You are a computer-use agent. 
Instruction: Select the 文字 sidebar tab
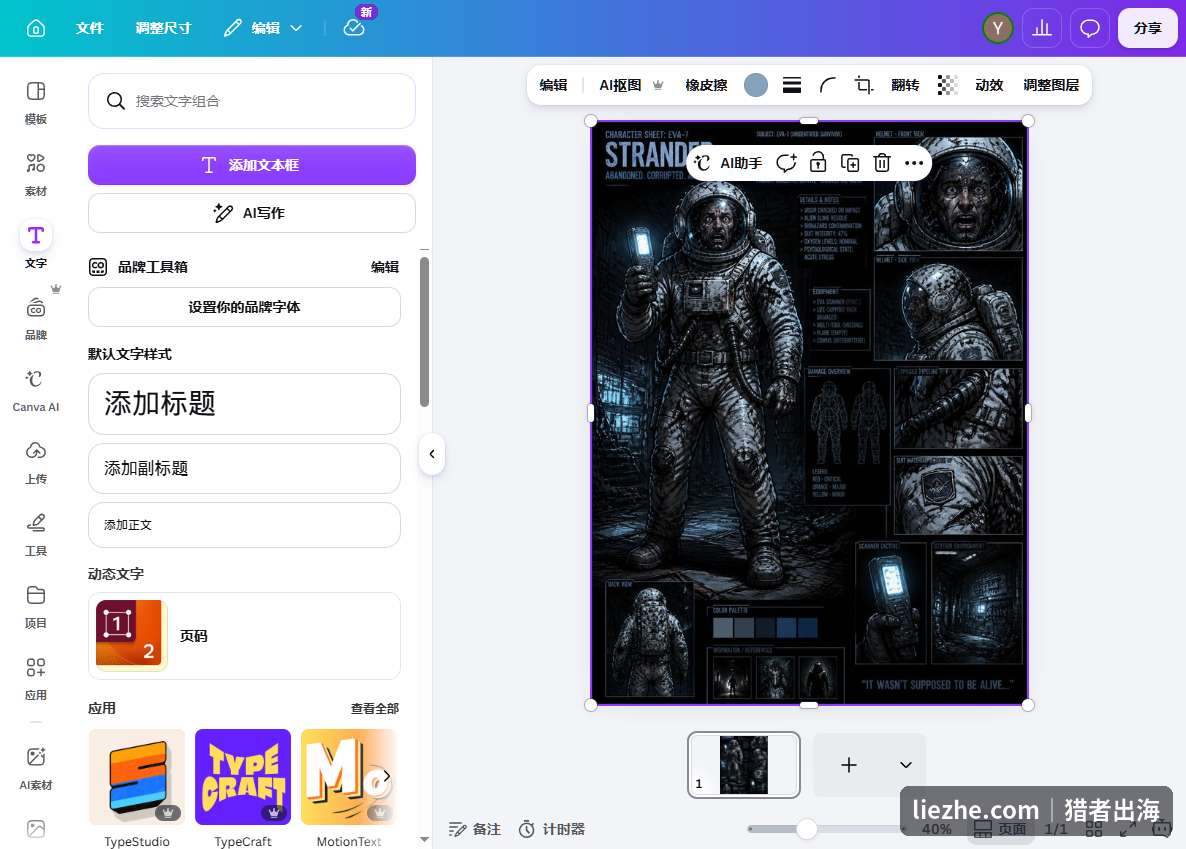pyautogui.click(x=36, y=246)
